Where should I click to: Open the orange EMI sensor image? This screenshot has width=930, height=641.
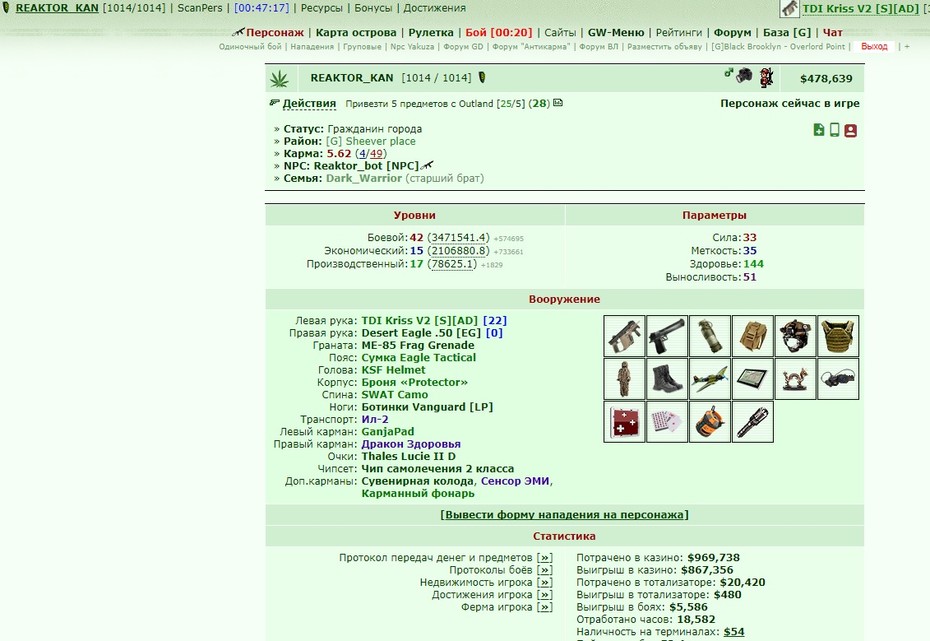(x=709, y=422)
